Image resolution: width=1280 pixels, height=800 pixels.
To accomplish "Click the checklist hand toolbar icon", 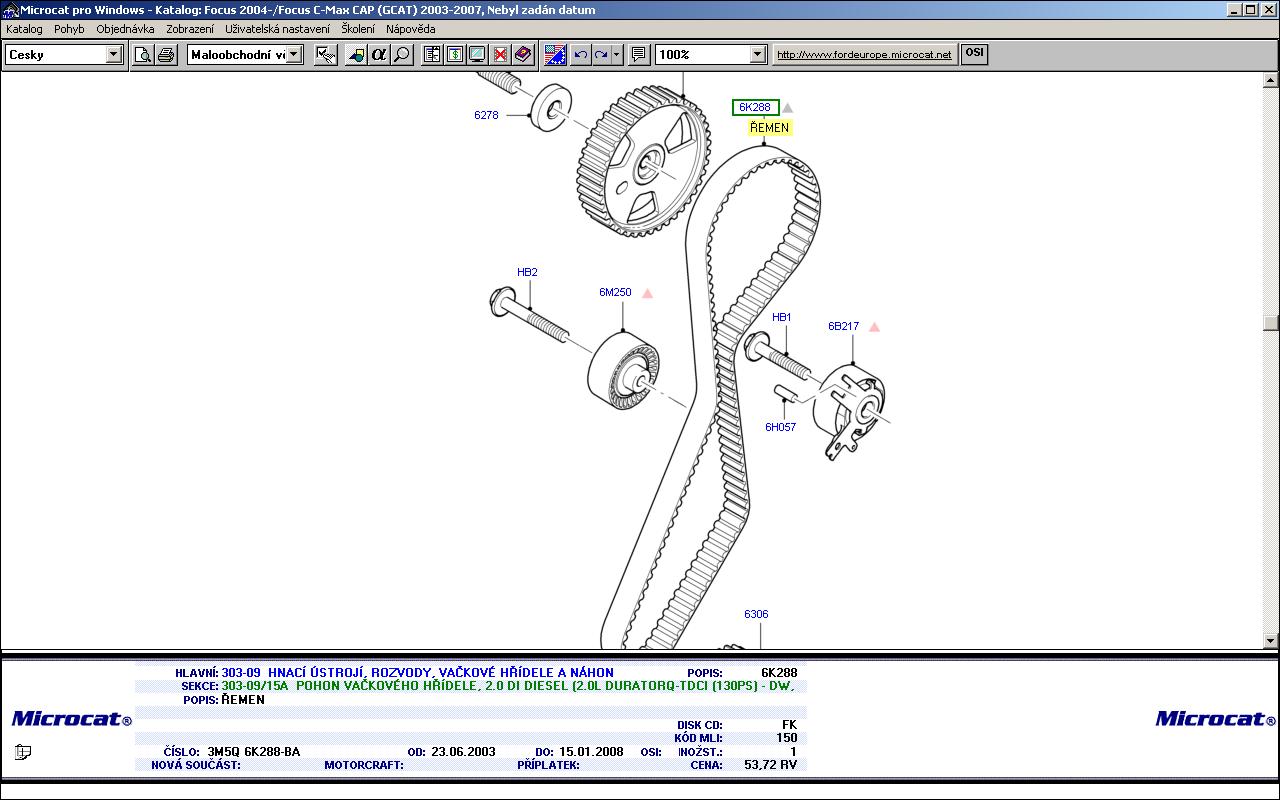I will pos(325,55).
